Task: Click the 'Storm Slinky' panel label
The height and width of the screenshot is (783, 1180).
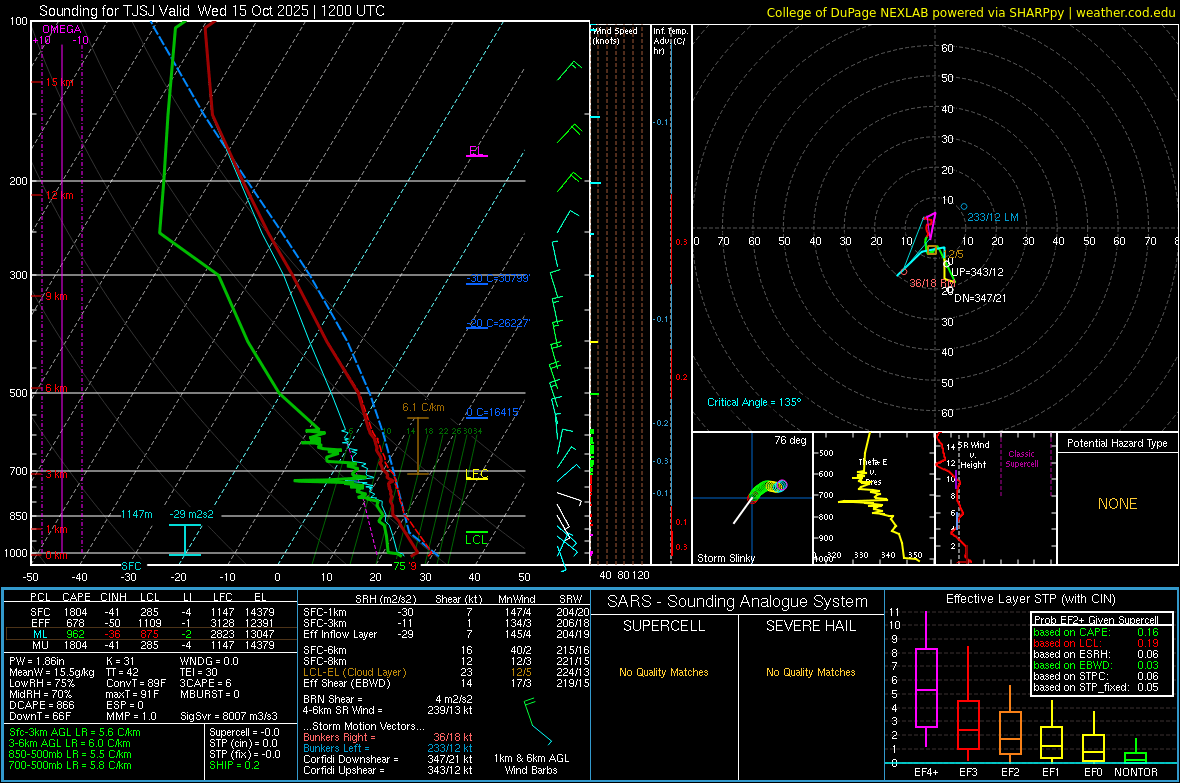Action: pos(725,558)
